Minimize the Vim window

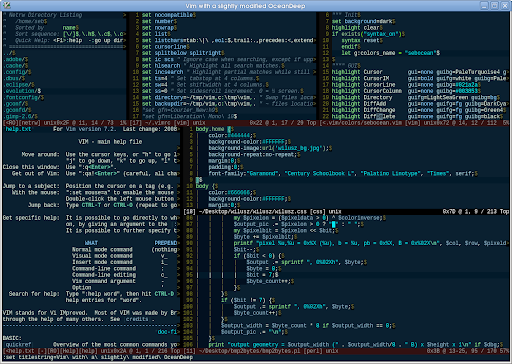pos(484,5)
